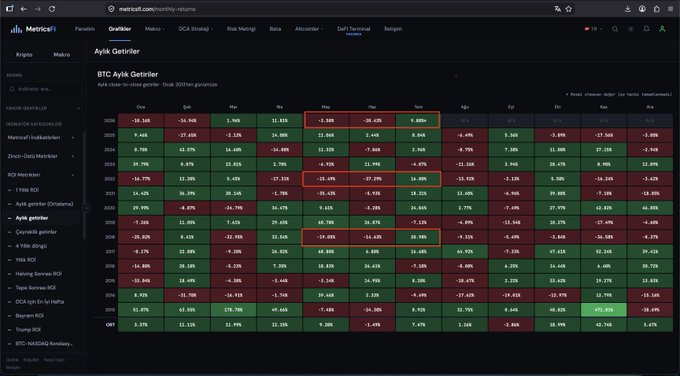Click the İletişim footer link in sidebar
Screen dimensions: 680x376
coord(13,367)
